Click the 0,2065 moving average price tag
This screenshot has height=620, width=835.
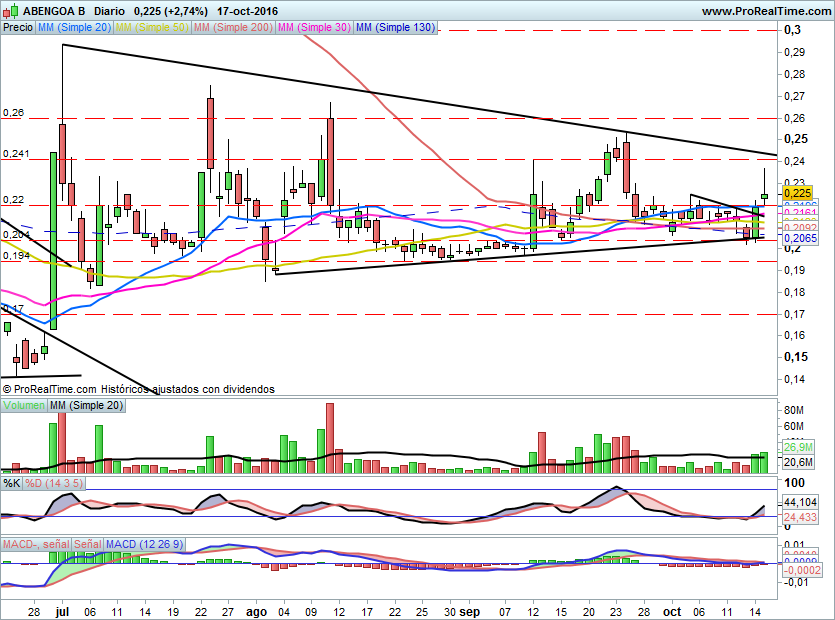pyautogui.click(x=800, y=238)
